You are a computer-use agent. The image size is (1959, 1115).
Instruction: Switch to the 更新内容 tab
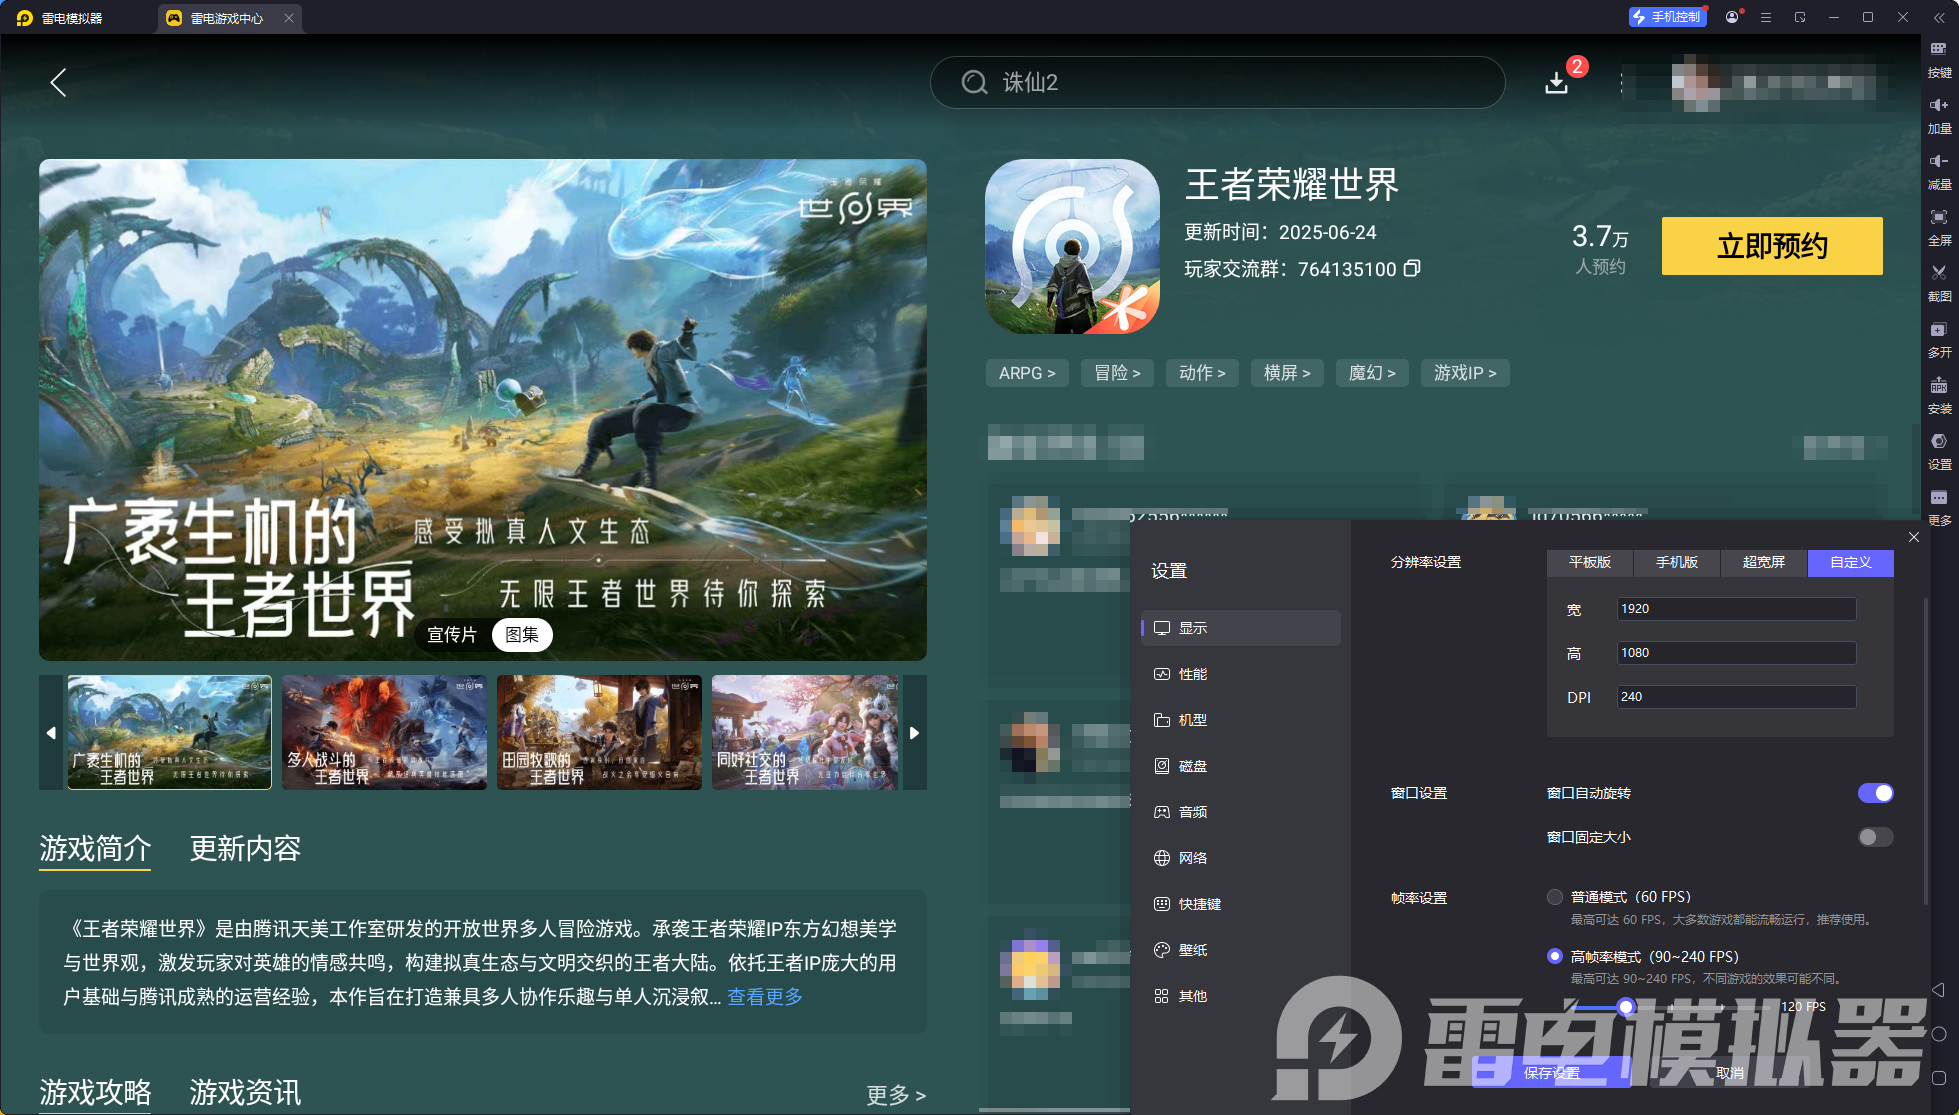(x=245, y=849)
